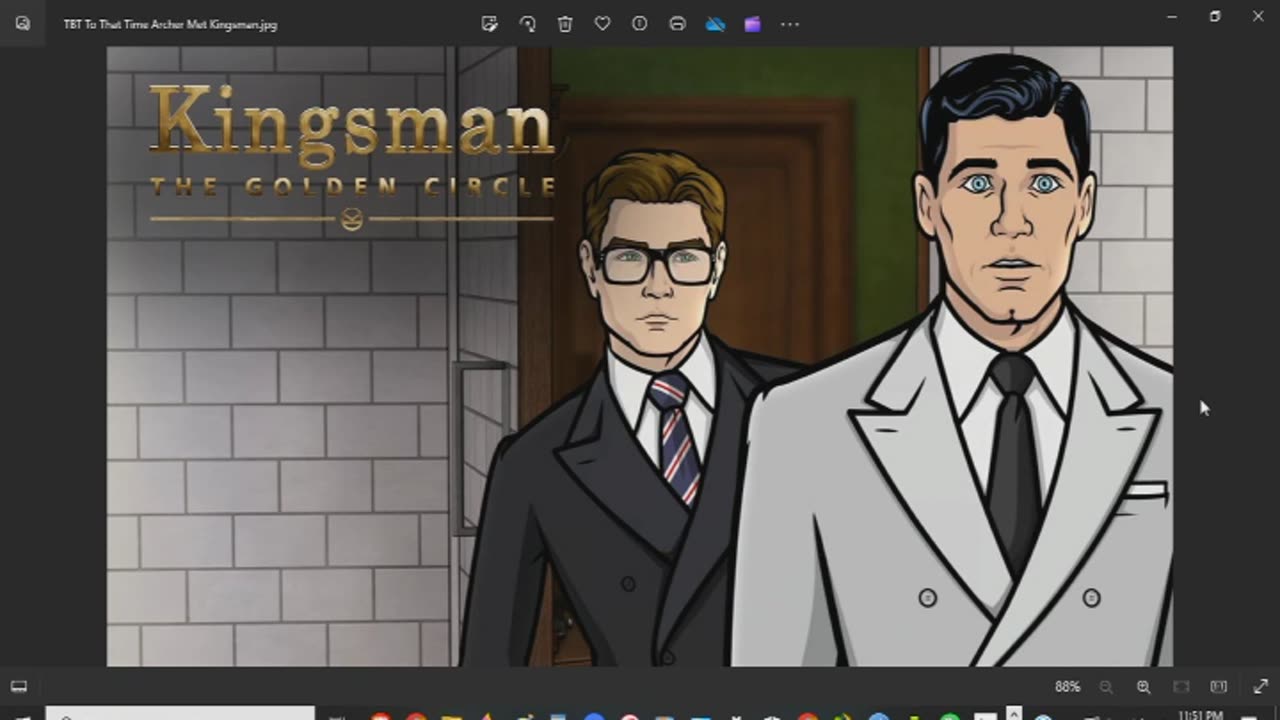
Task: Click the OneDrive cloud icon
Action: click(715, 24)
